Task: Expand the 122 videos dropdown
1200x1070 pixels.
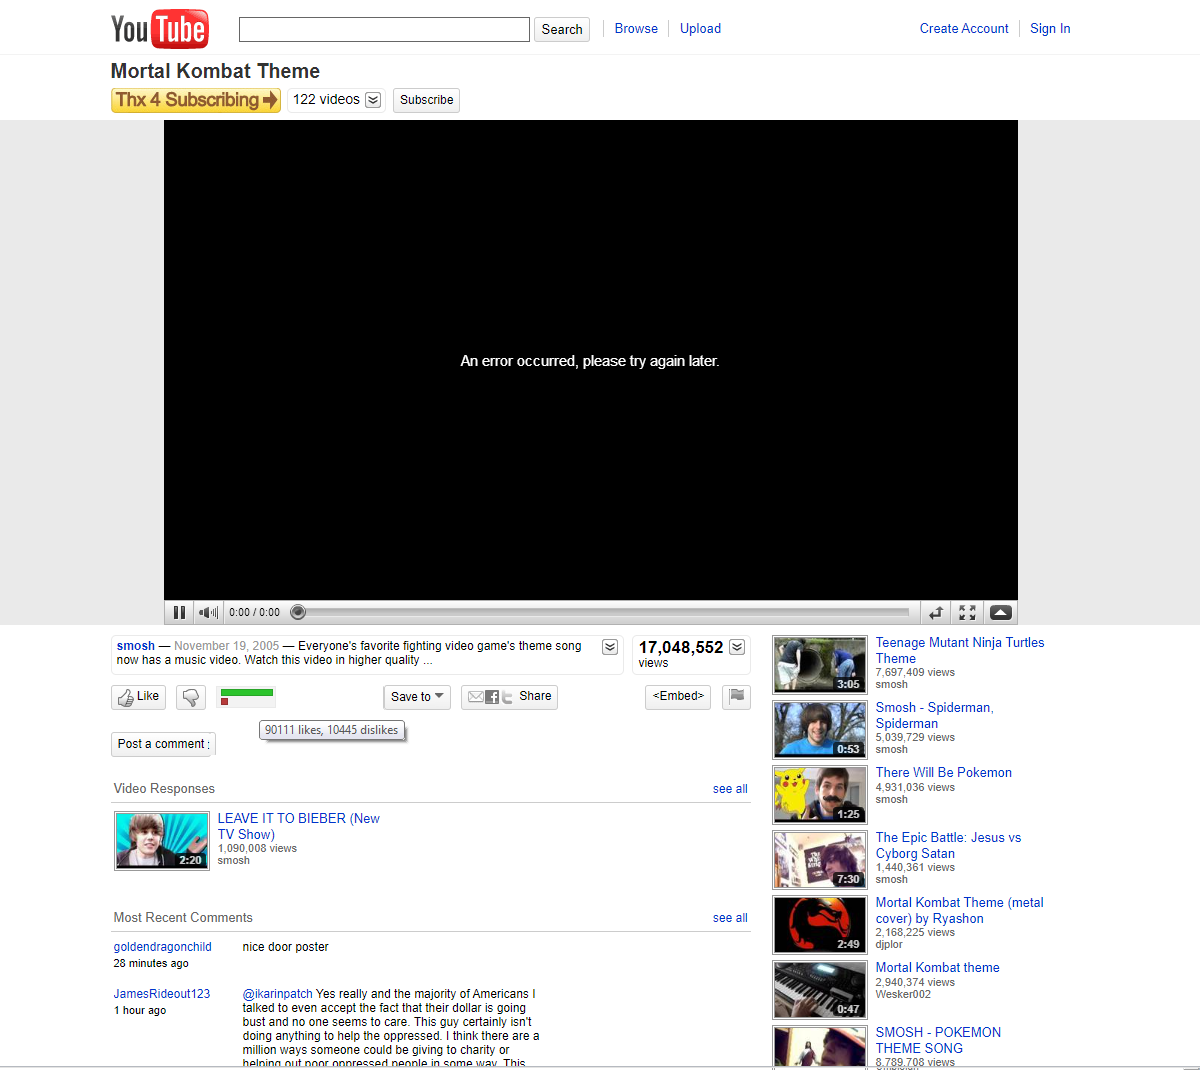Action: pyautogui.click(x=373, y=100)
